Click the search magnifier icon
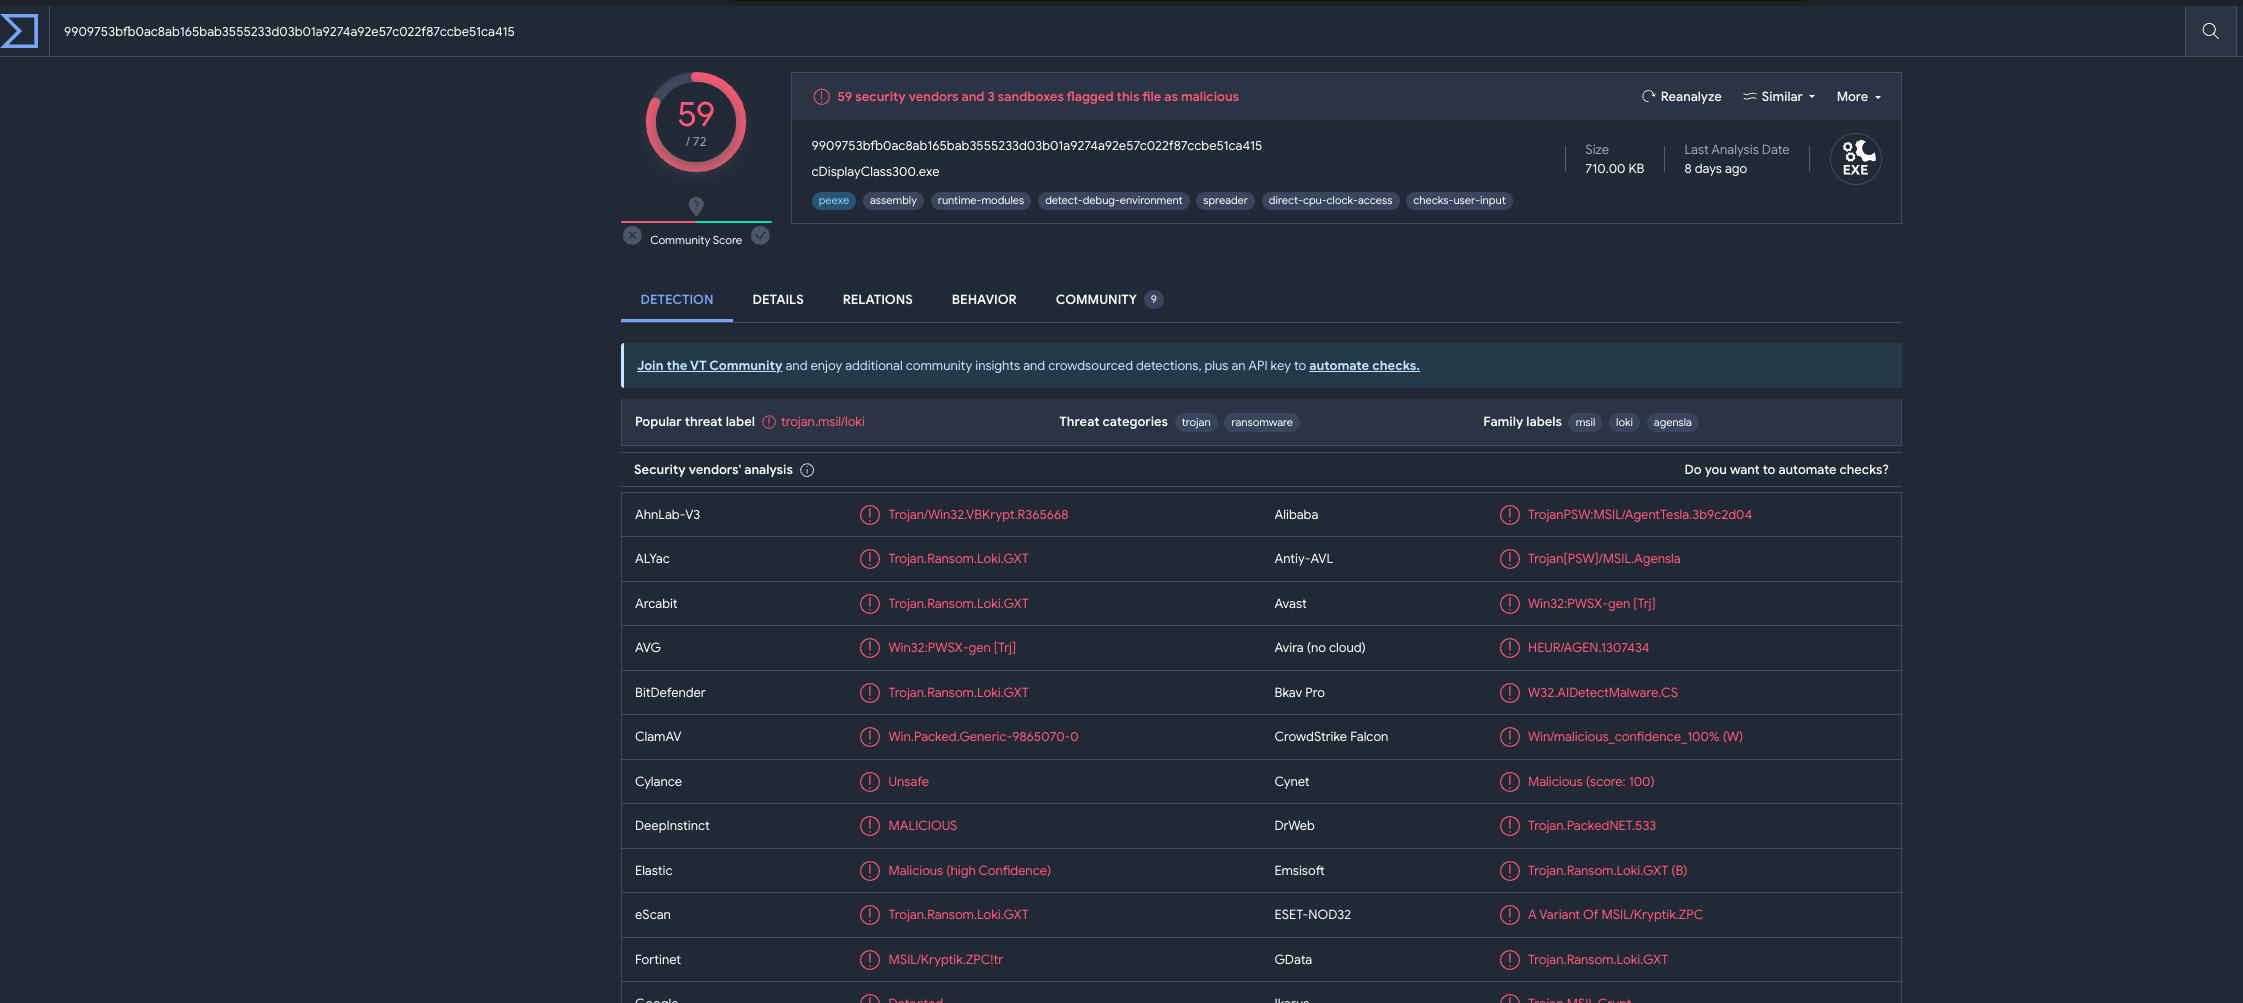The image size is (2243, 1003). 2210,31
